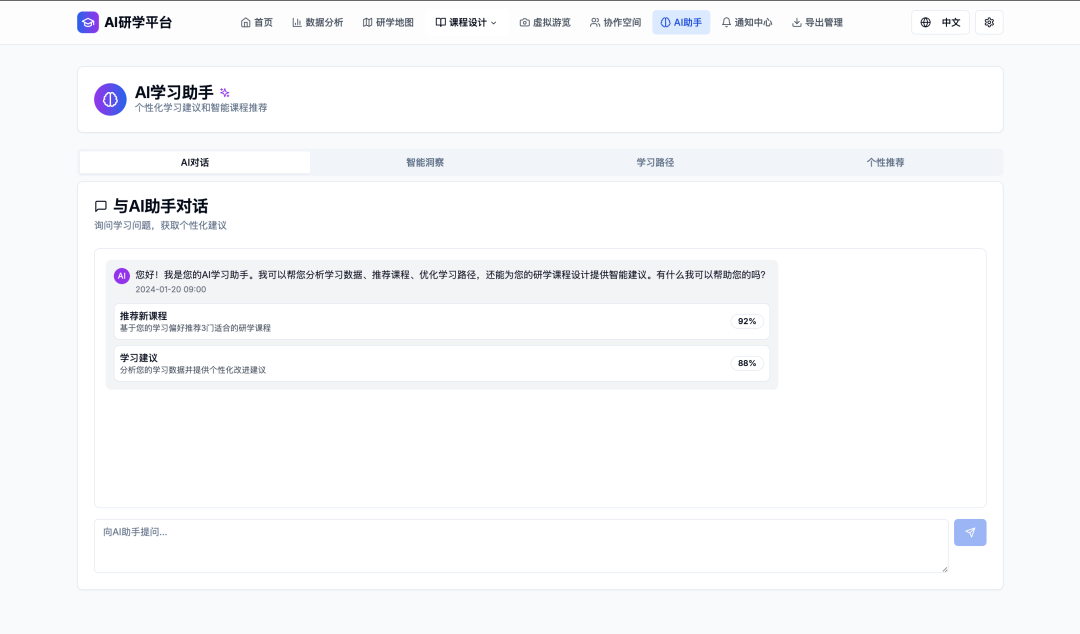The image size is (1080, 634).
Task: Open 虚拟游览 virtual tour page
Action: [545, 22]
